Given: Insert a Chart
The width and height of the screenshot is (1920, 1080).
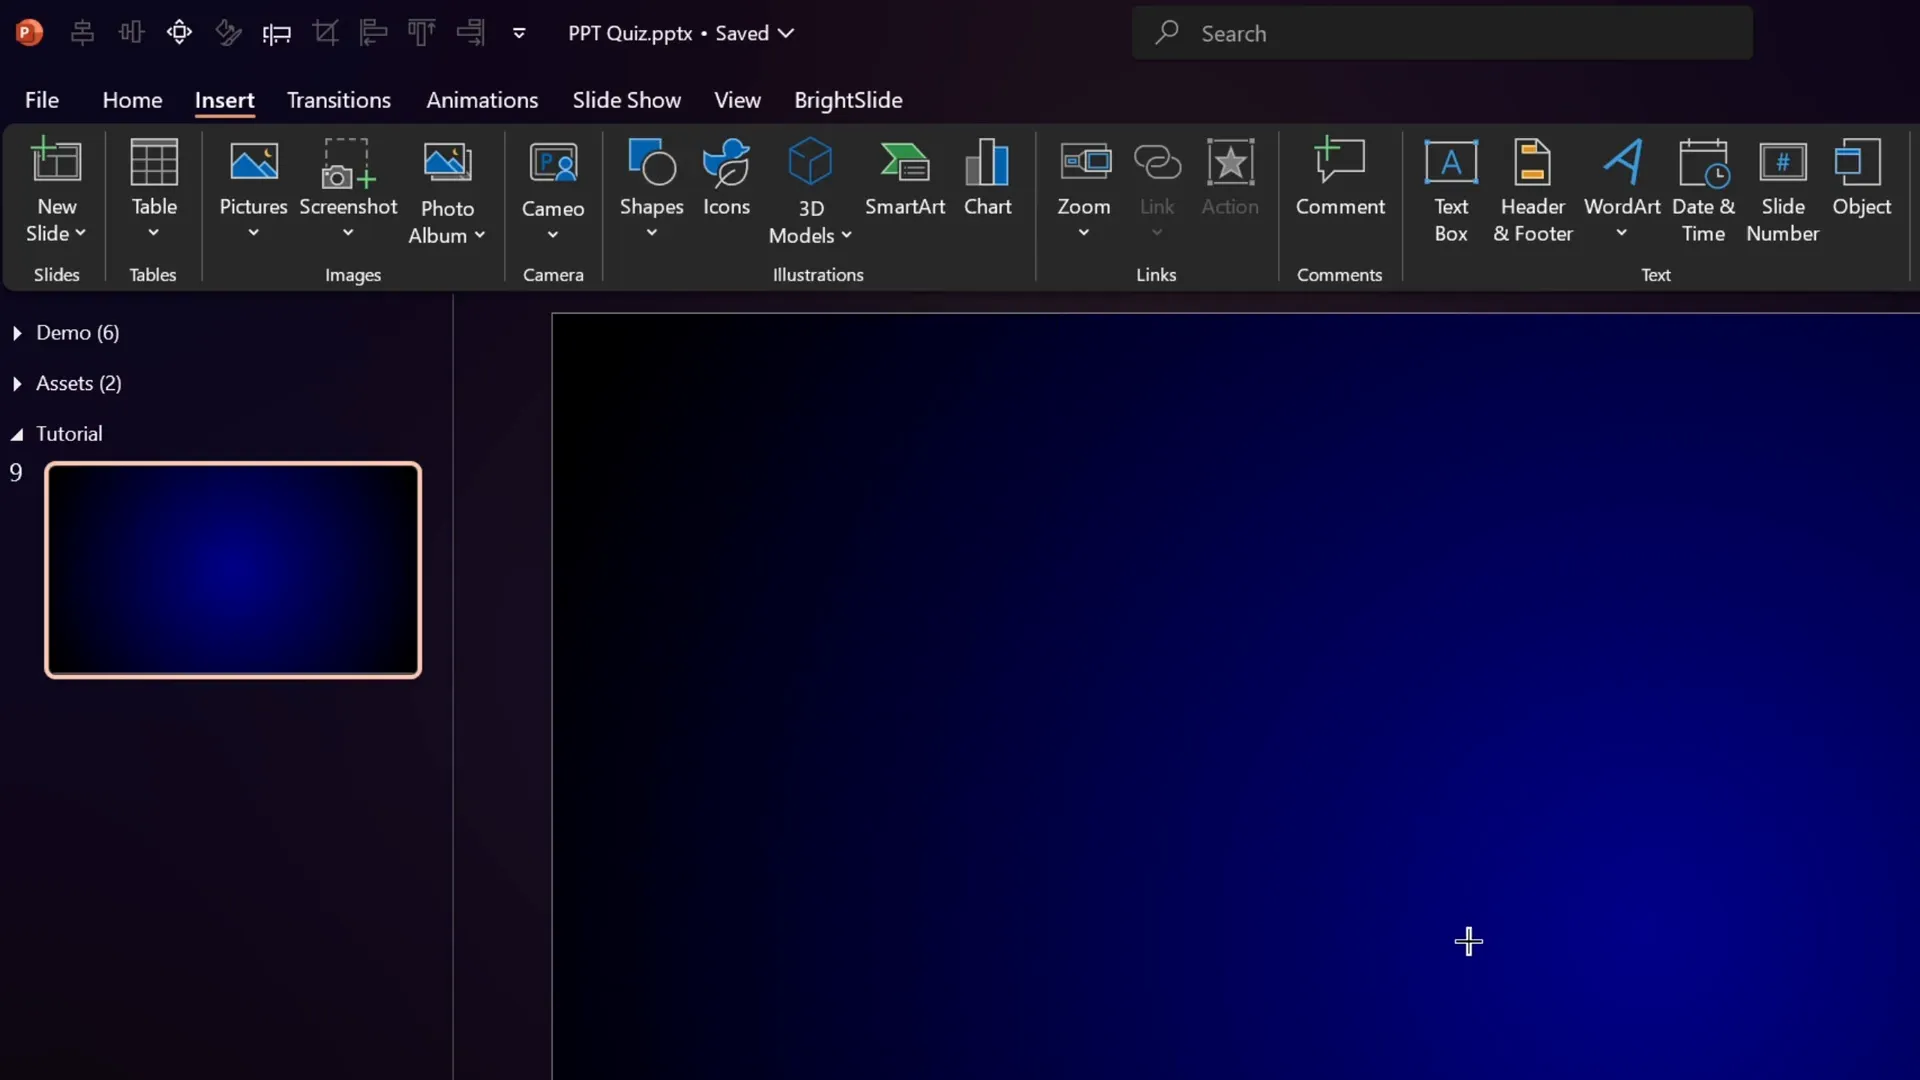Looking at the screenshot, I should [x=988, y=178].
